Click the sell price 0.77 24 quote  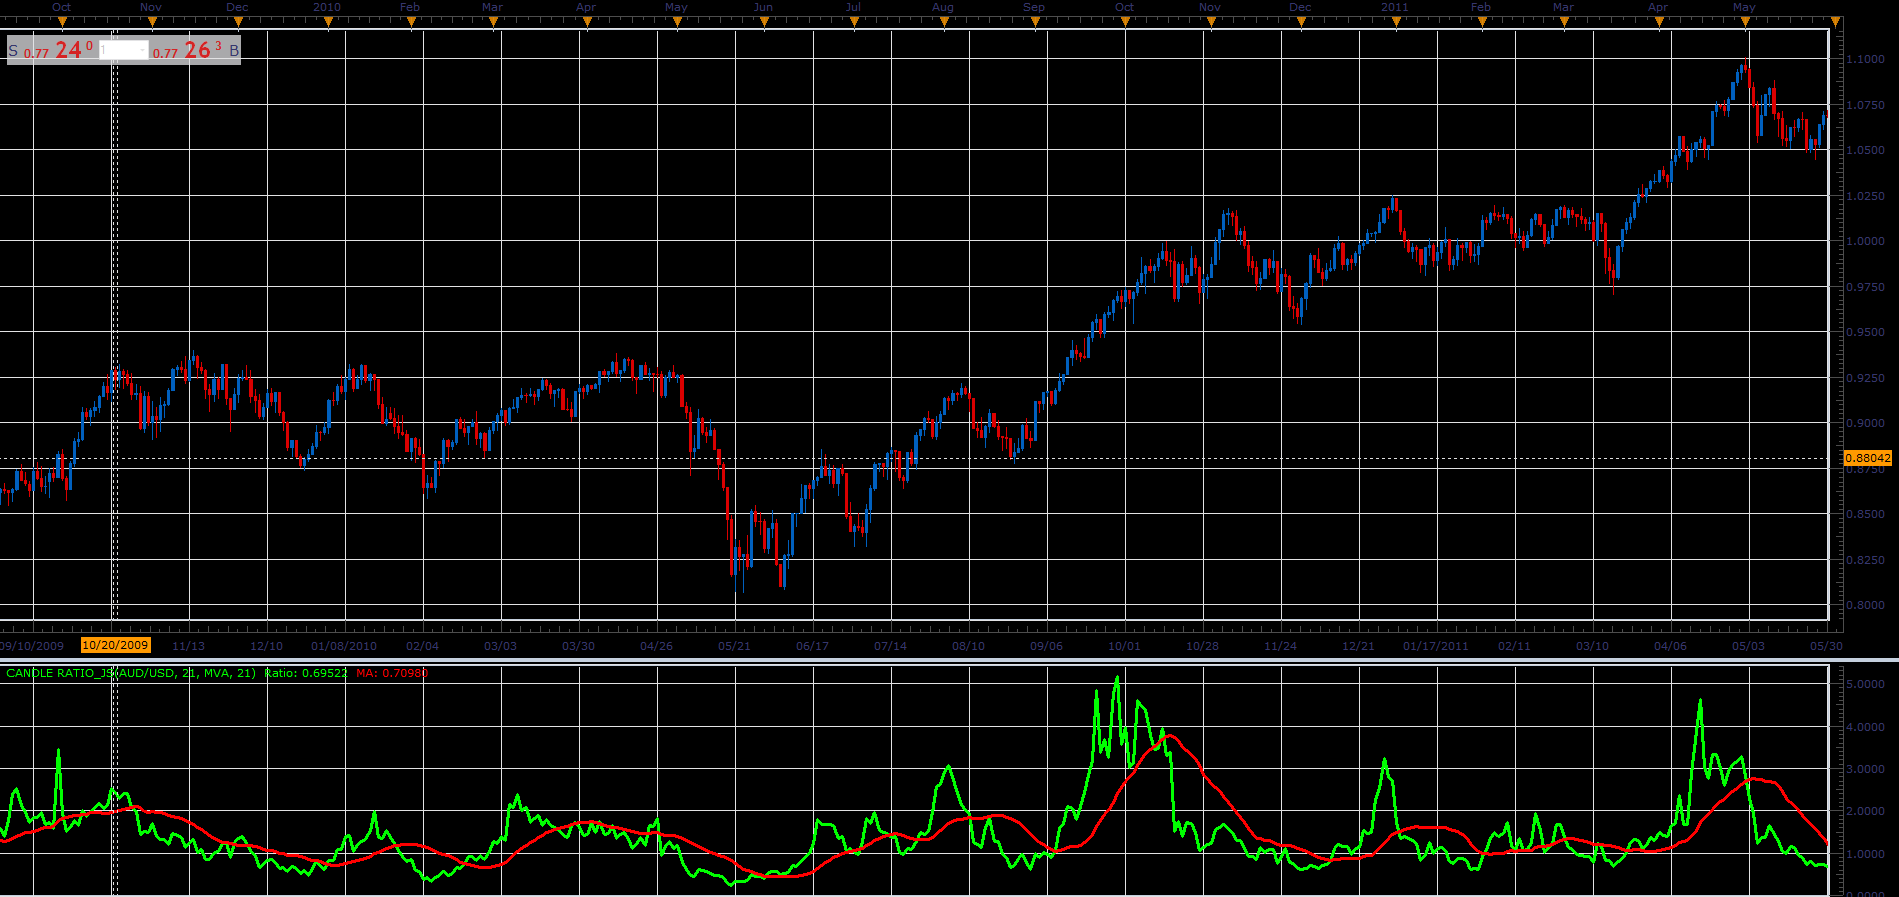click(58, 50)
